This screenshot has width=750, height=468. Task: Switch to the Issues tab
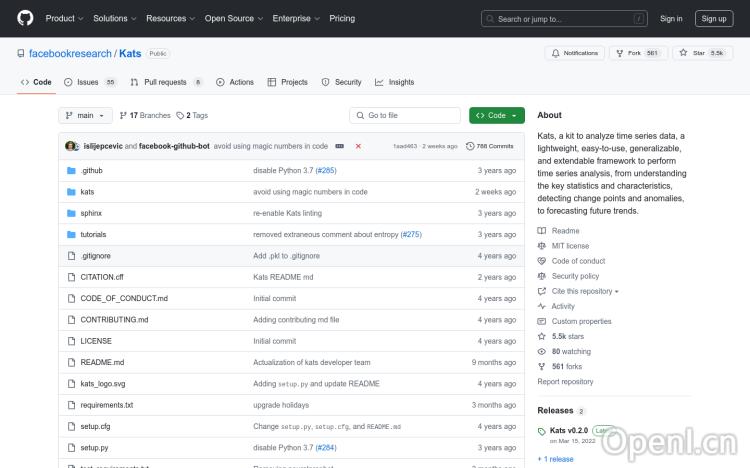(89, 82)
